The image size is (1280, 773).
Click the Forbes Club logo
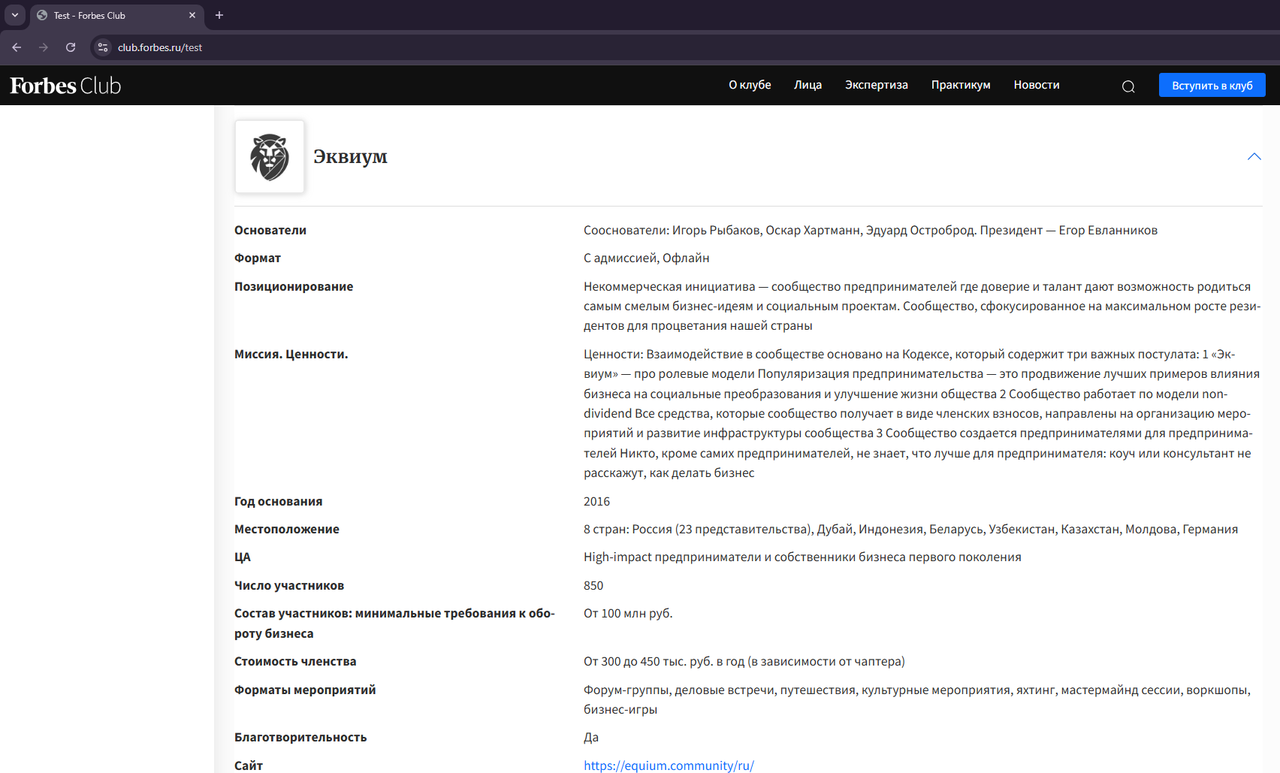click(66, 86)
